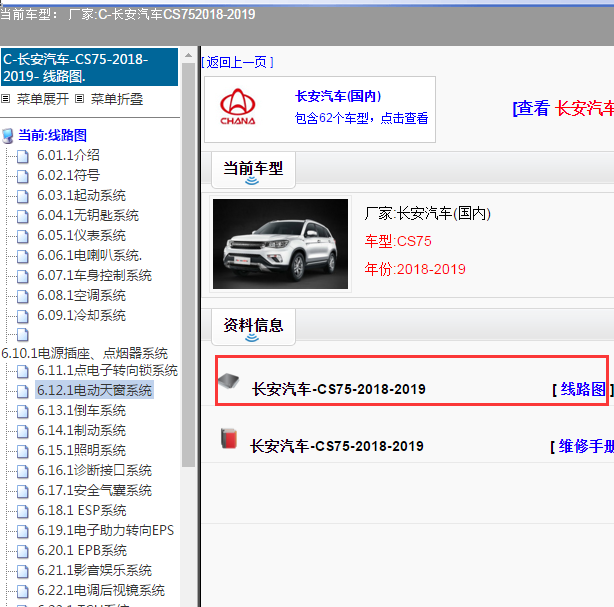Viewport: 614px width, 607px height.
Task: Click the page icon beside 6.22.1电调后视镜系统
Action: coord(22,591)
